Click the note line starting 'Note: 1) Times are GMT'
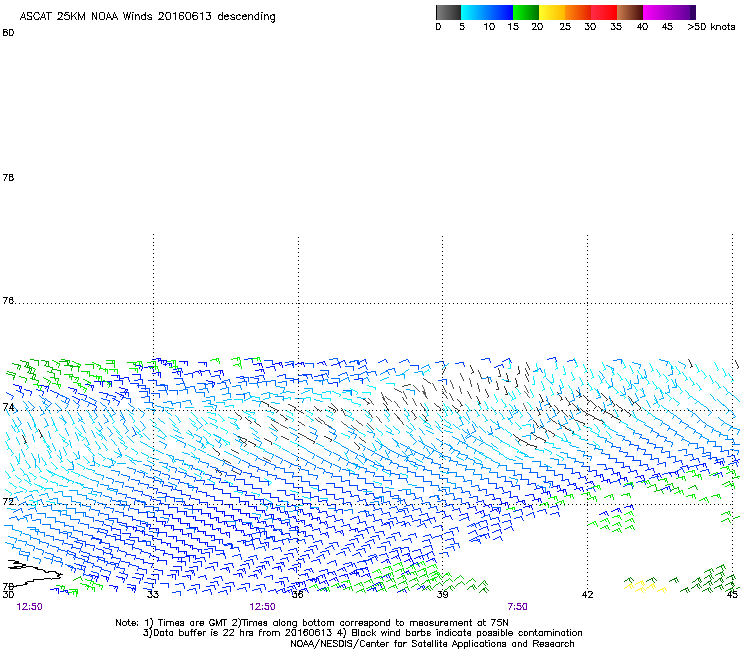This screenshot has height=650, width=740. 312,623
